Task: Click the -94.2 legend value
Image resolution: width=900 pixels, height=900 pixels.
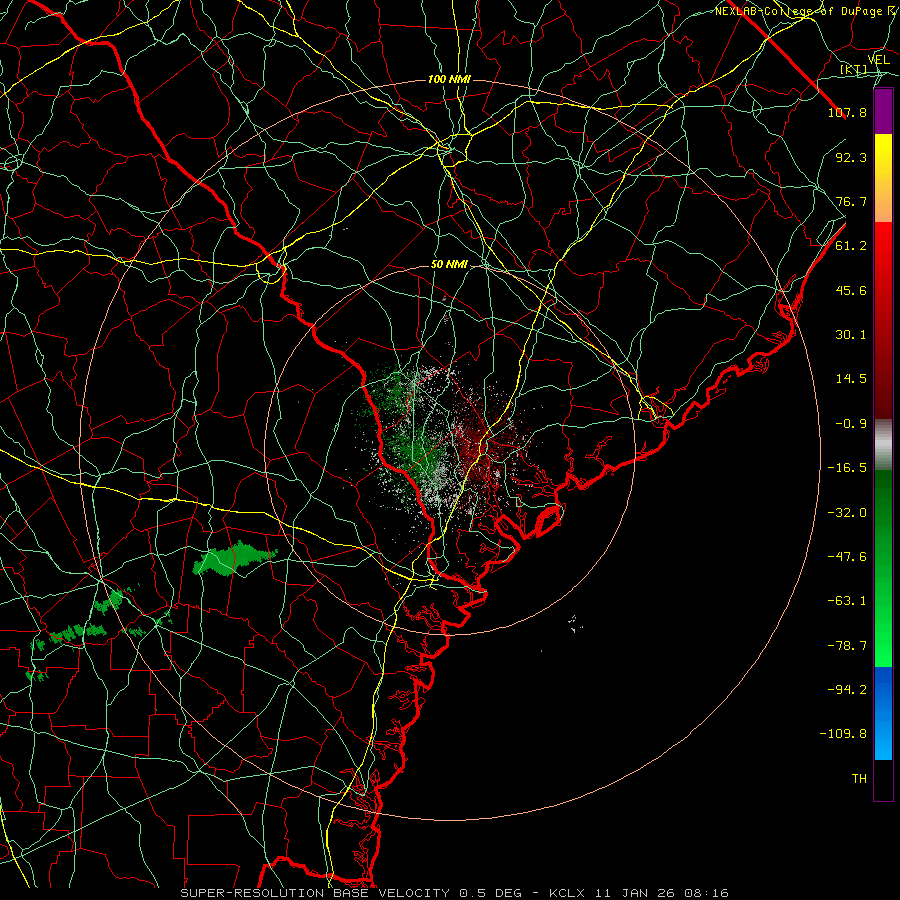Action: [847, 690]
